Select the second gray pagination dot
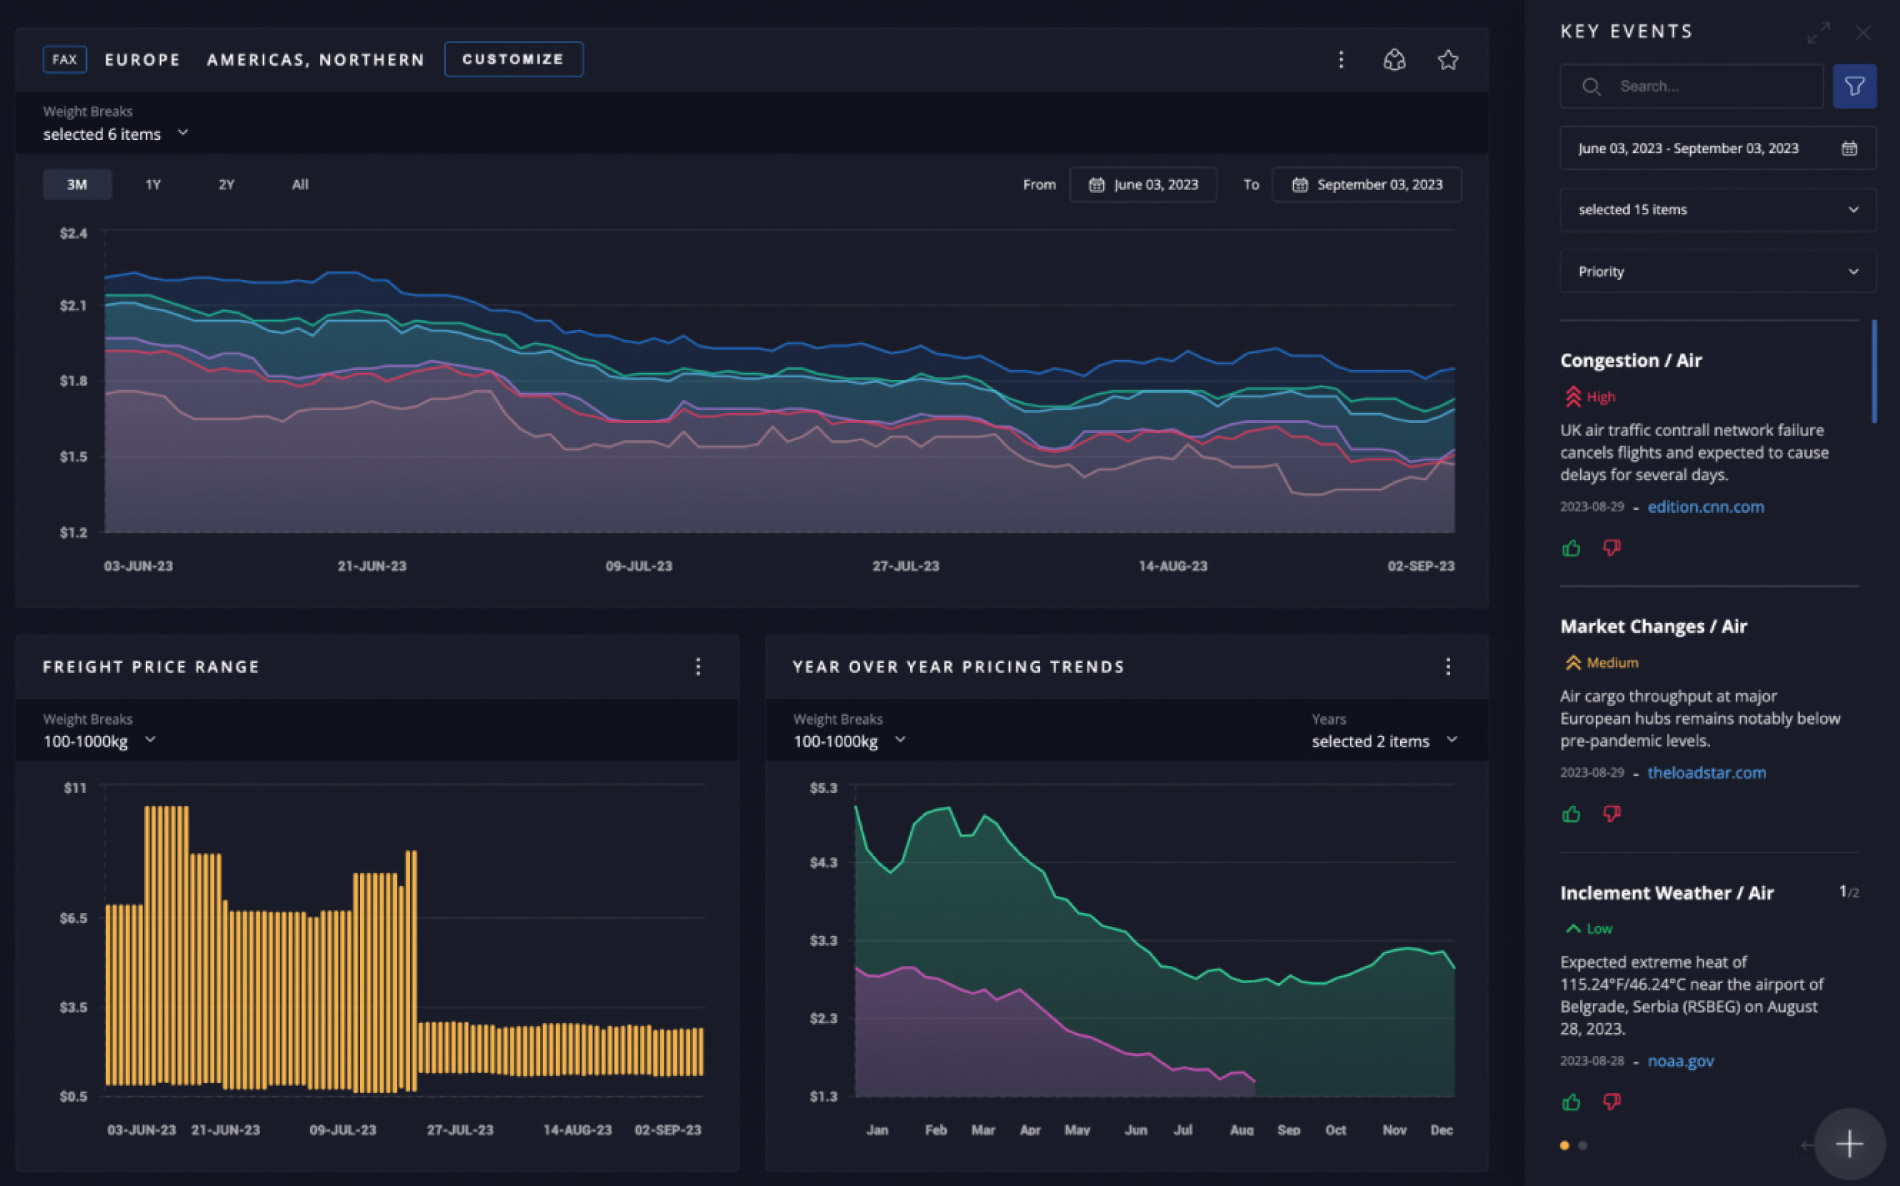Image resolution: width=1900 pixels, height=1186 pixels. [x=1582, y=1146]
